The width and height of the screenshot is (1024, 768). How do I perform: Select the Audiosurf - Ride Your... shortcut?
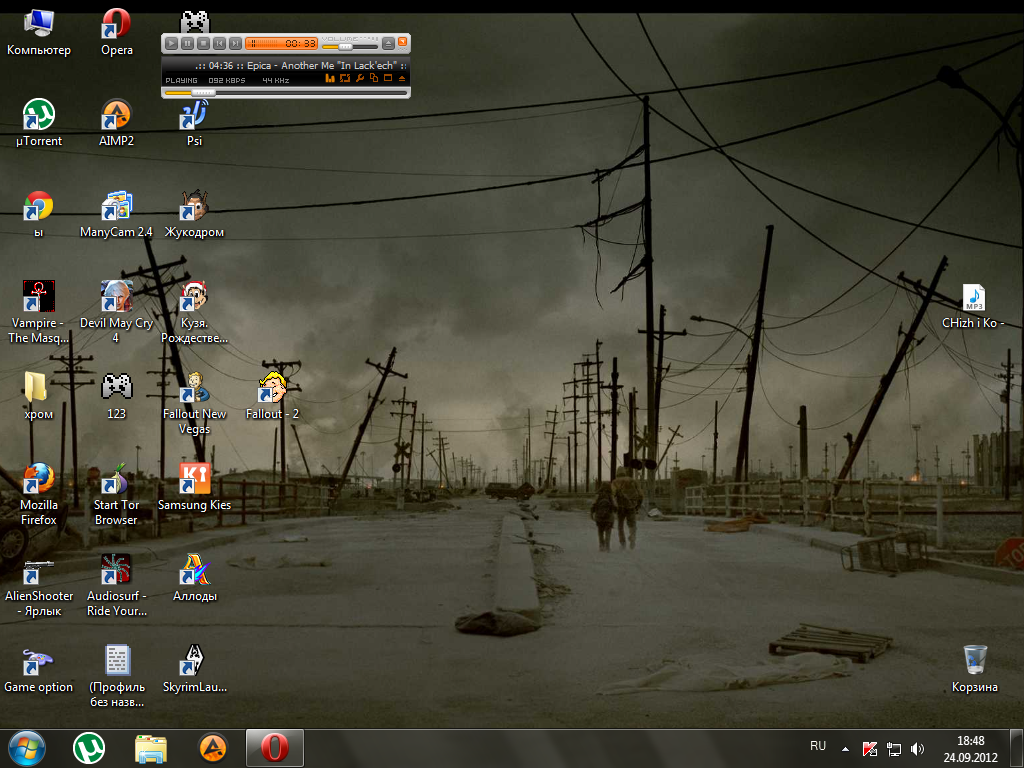coord(116,585)
